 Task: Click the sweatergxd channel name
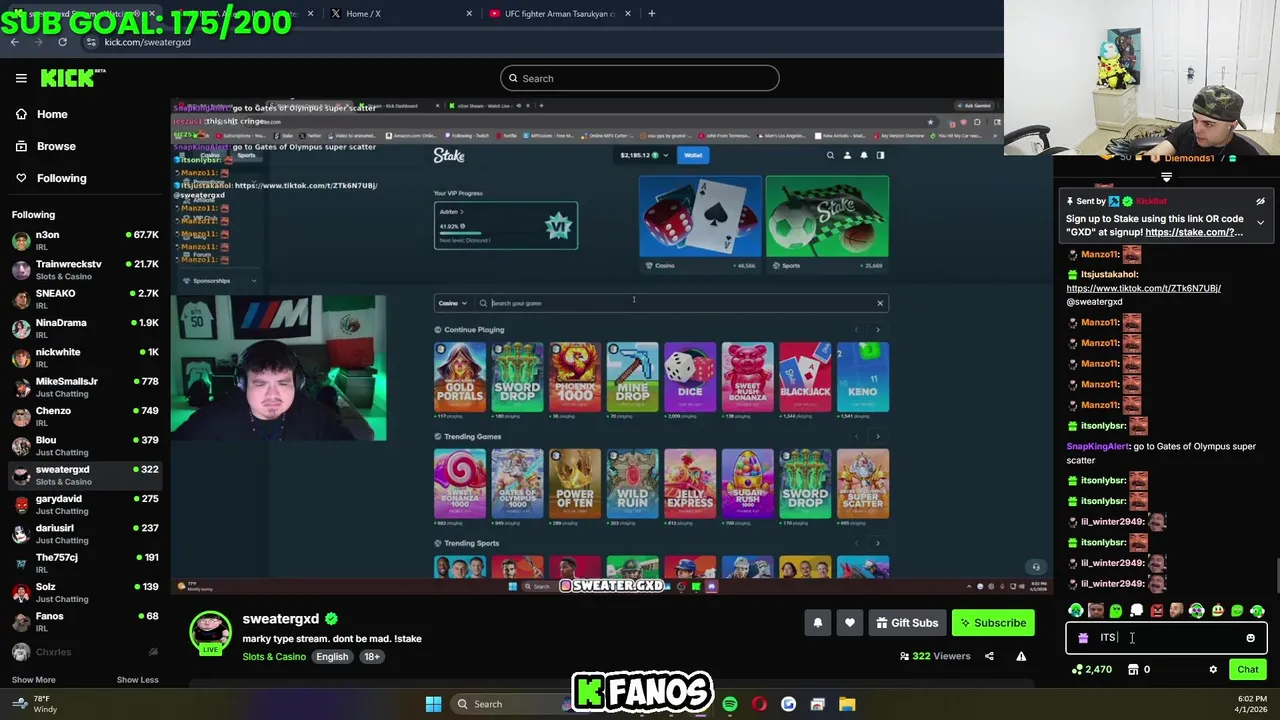[x=280, y=619]
